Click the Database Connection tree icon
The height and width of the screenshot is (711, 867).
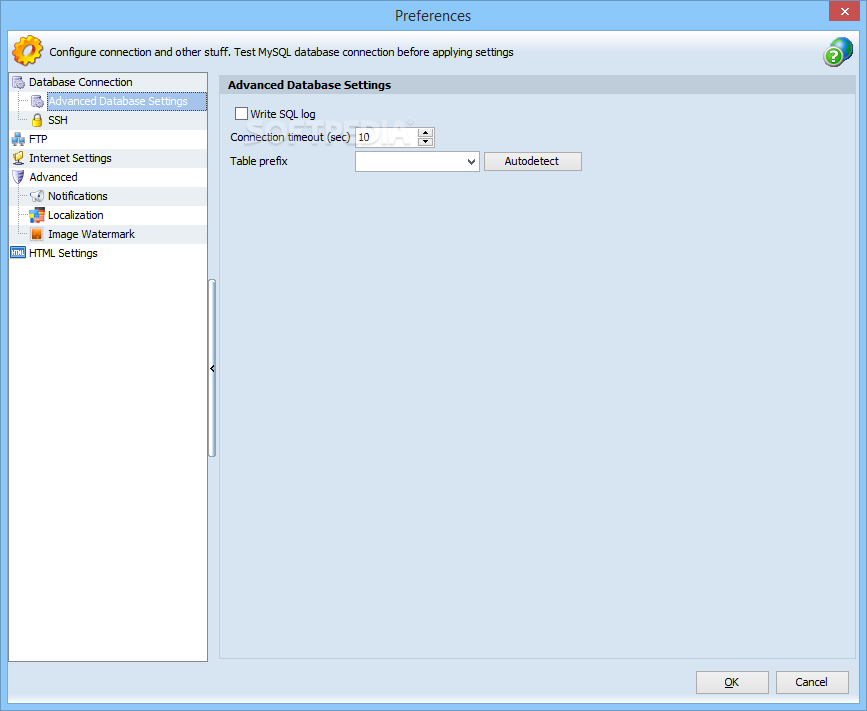pyautogui.click(x=18, y=82)
